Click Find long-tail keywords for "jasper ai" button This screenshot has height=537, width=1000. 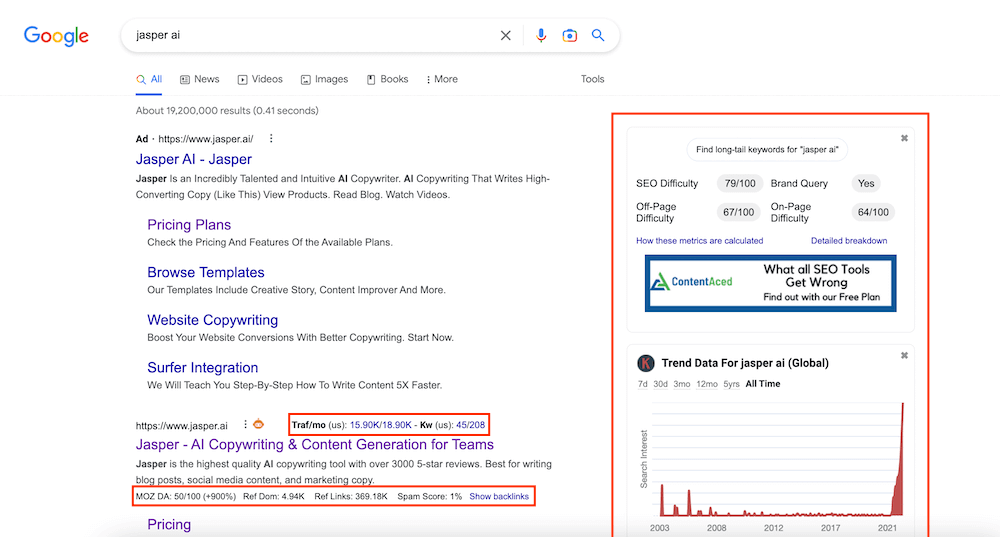coord(767,150)
